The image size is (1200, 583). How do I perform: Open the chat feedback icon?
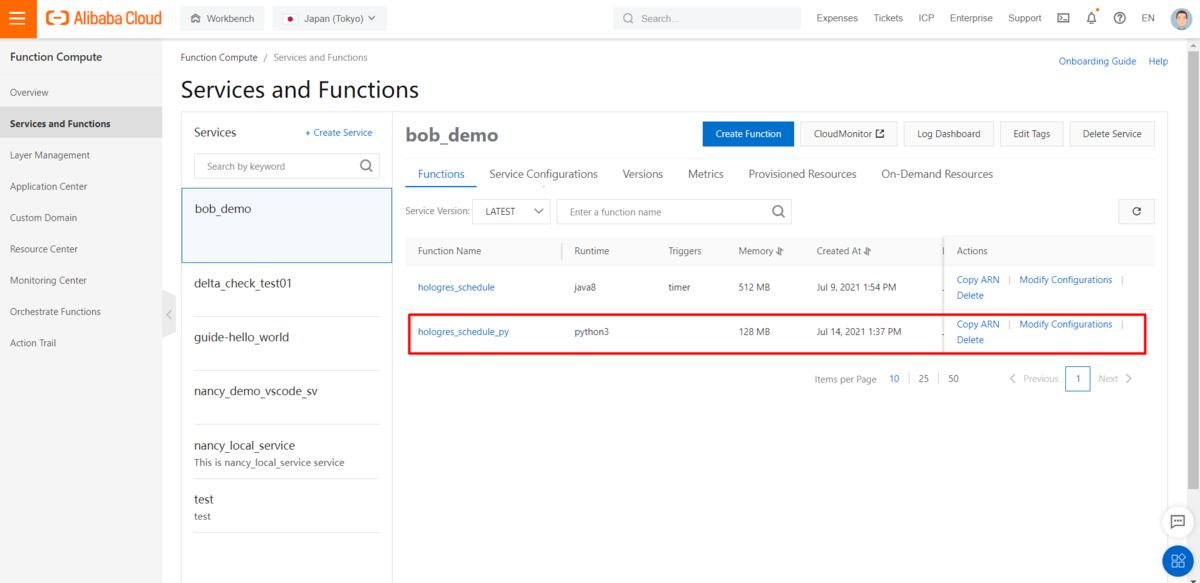coord(1177,522)
